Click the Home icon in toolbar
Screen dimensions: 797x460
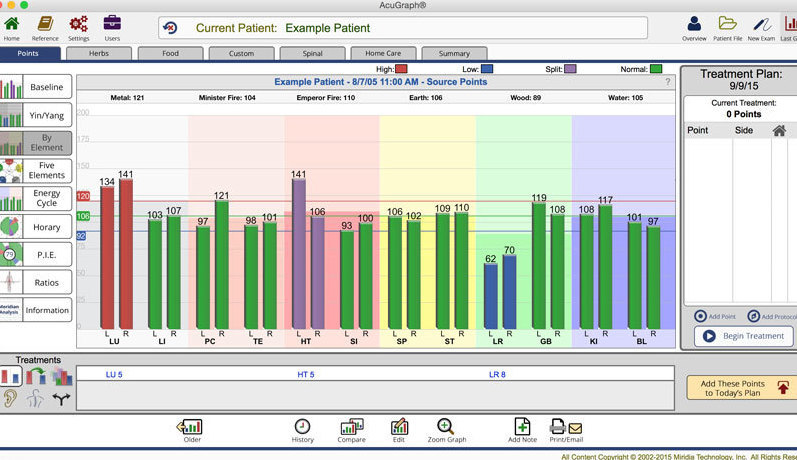click(12, 24)
